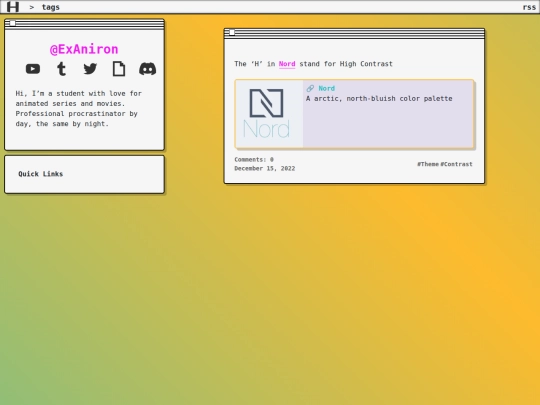This screenshot has width=540, height=405.
Task: Click the 'Comments: 0' text
Action: tap(254, 159)
